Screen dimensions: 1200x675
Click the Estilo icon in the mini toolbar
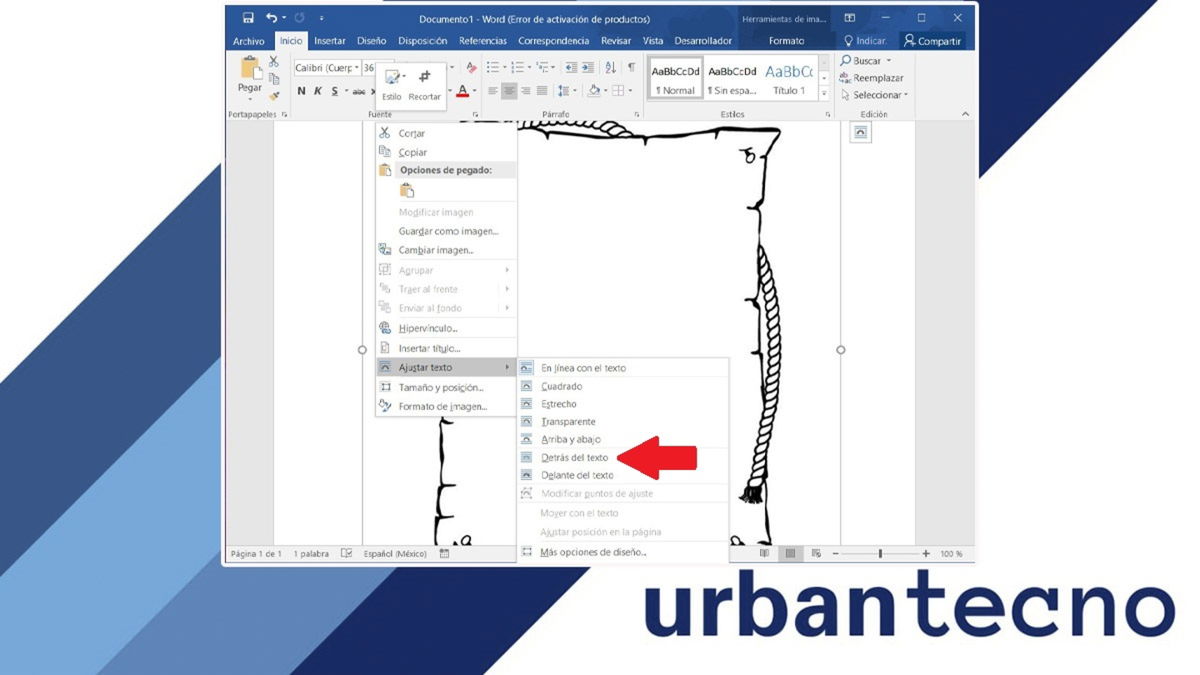(394, 77)
